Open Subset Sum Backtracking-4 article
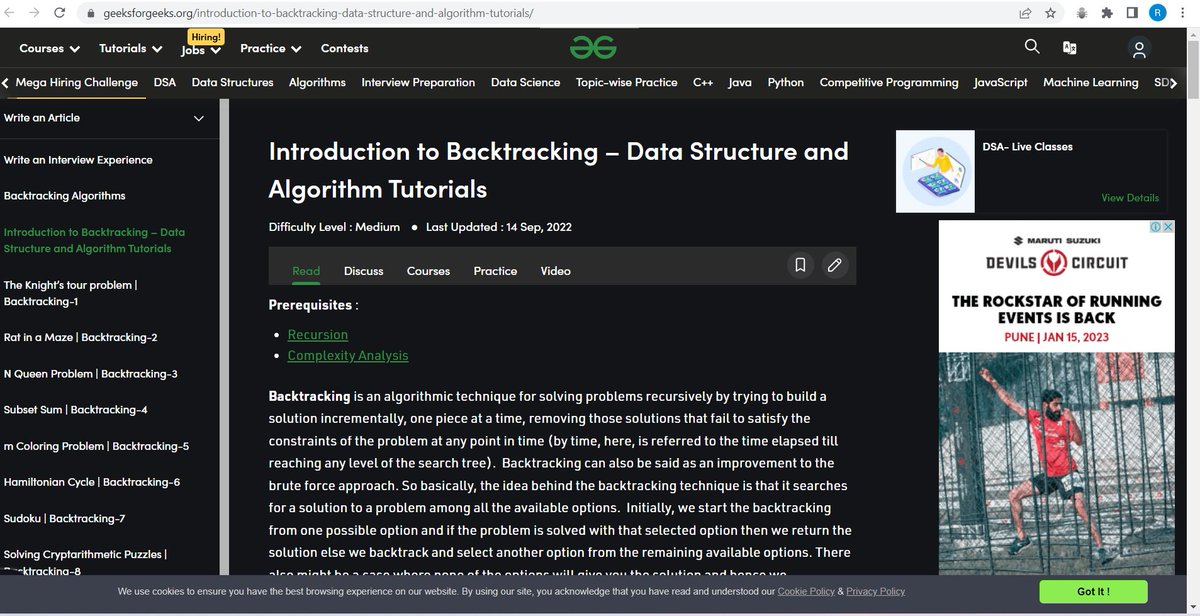 (76, 410)
